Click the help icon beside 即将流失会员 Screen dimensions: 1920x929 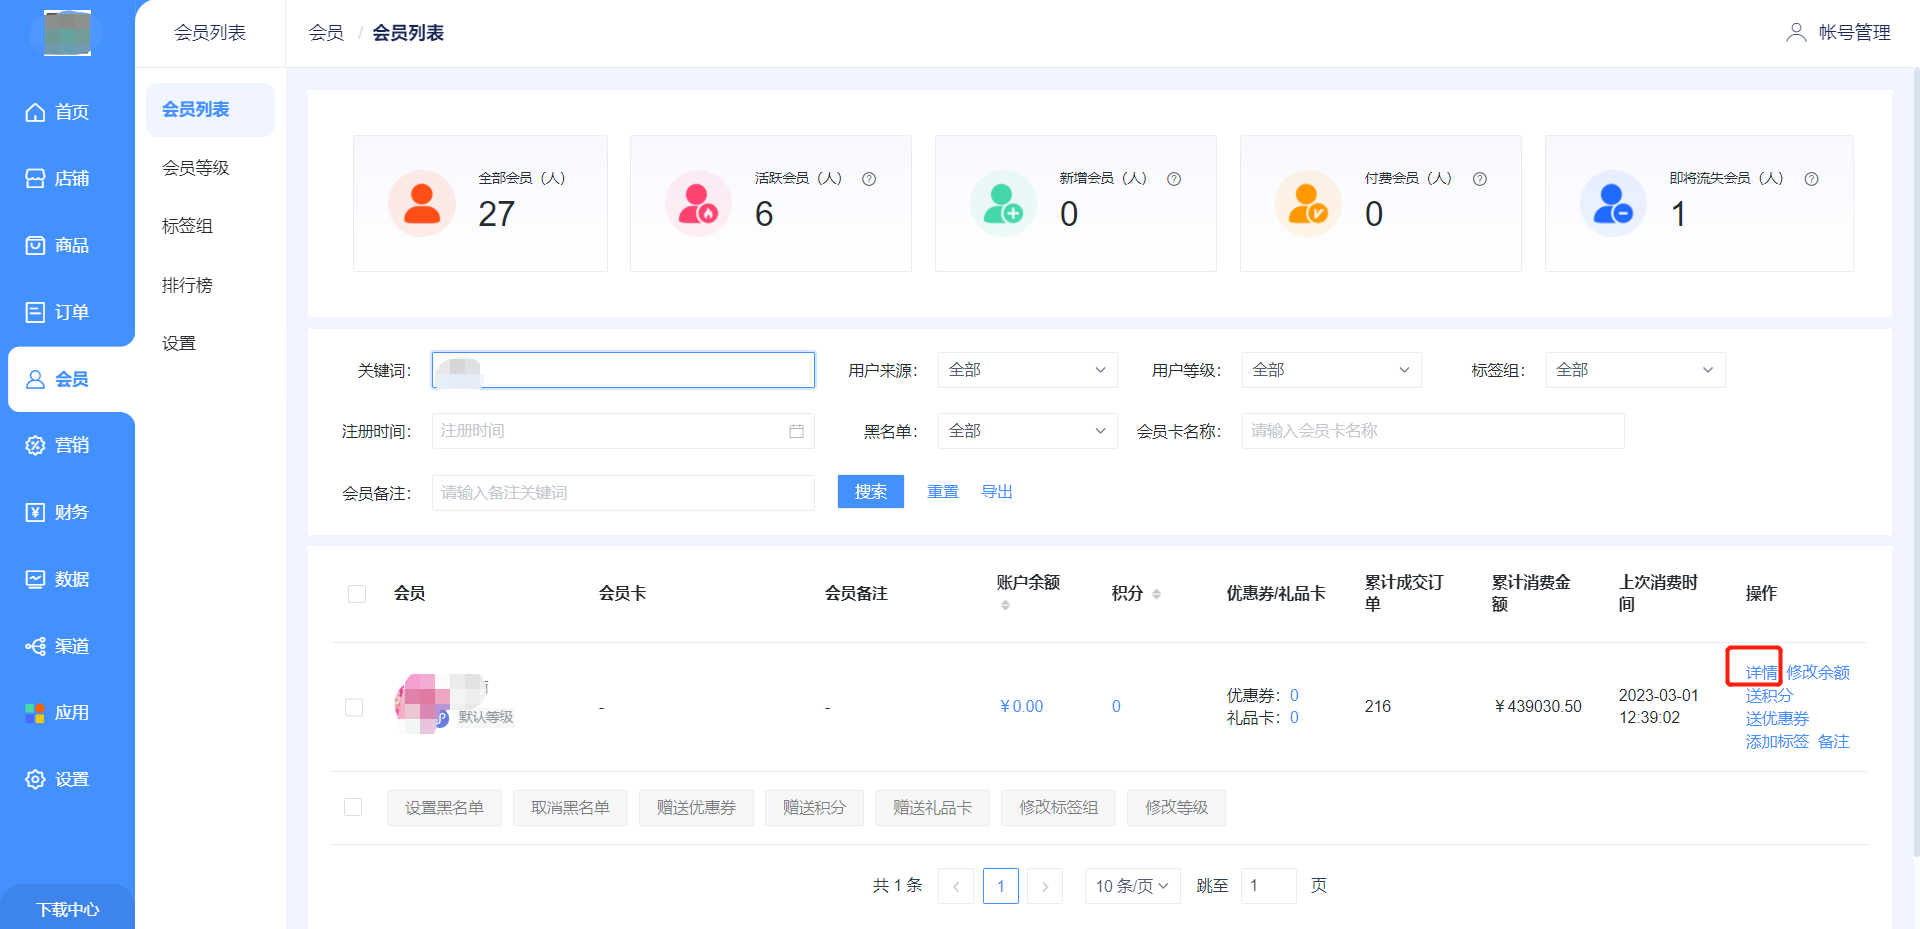click(1811, 179)
